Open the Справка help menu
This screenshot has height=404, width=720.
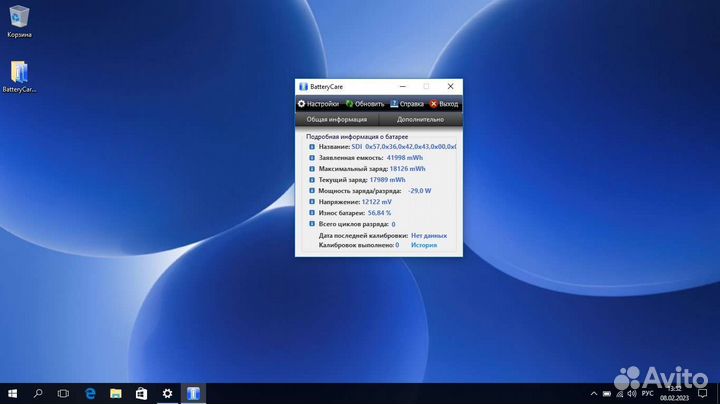click(x=407, y=104)
